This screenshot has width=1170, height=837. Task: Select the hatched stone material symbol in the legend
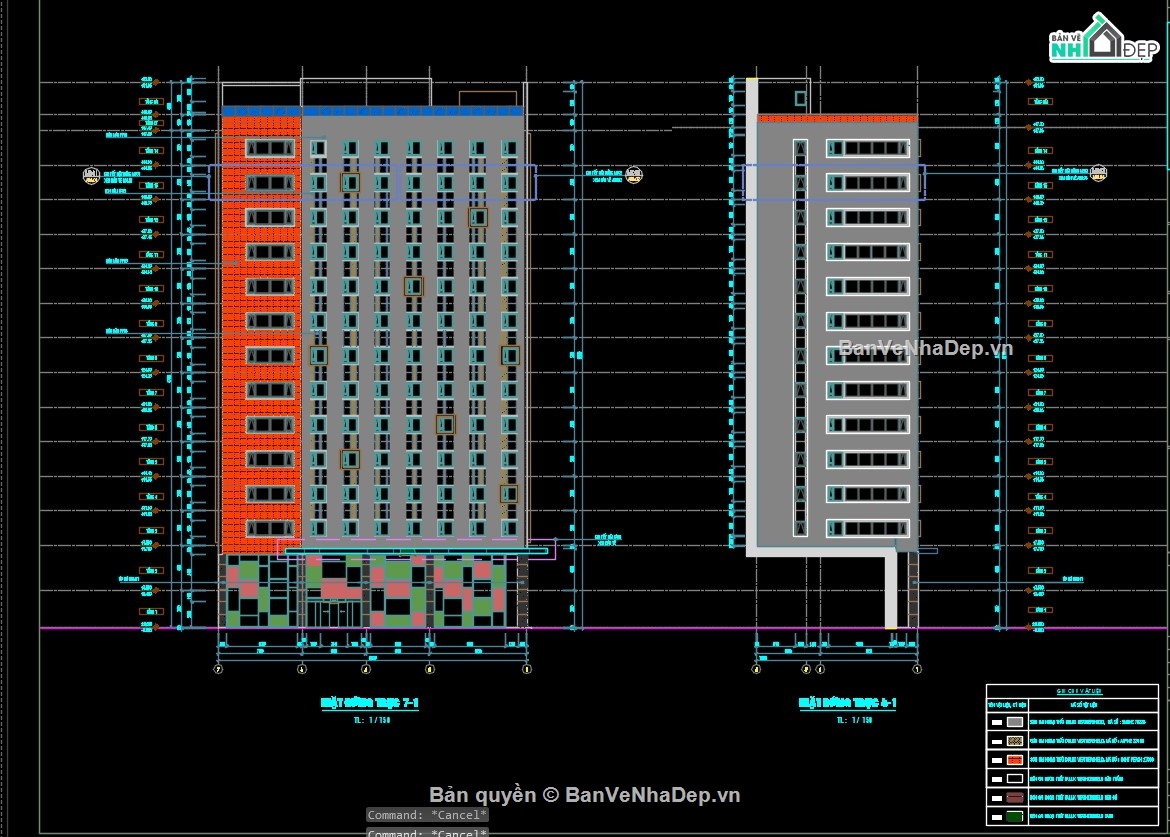point(1015,741)
